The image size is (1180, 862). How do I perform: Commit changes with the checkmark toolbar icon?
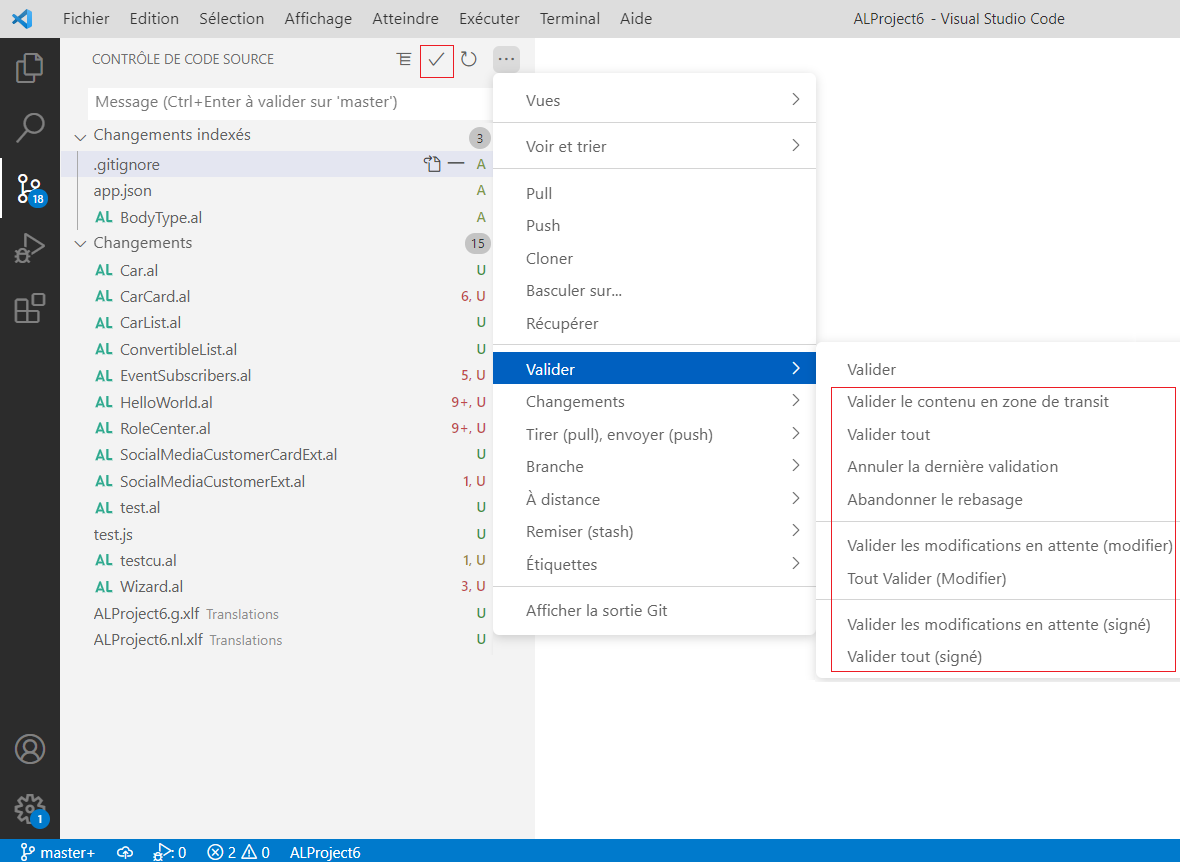pyautogui.click(x=436, y=59)
